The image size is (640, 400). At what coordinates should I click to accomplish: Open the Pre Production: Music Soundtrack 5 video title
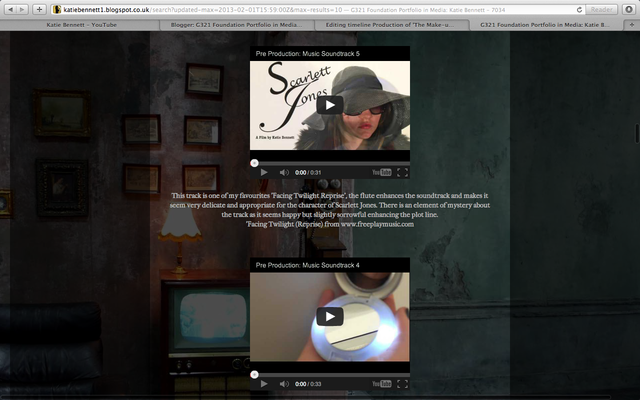(x=307, y=53)
